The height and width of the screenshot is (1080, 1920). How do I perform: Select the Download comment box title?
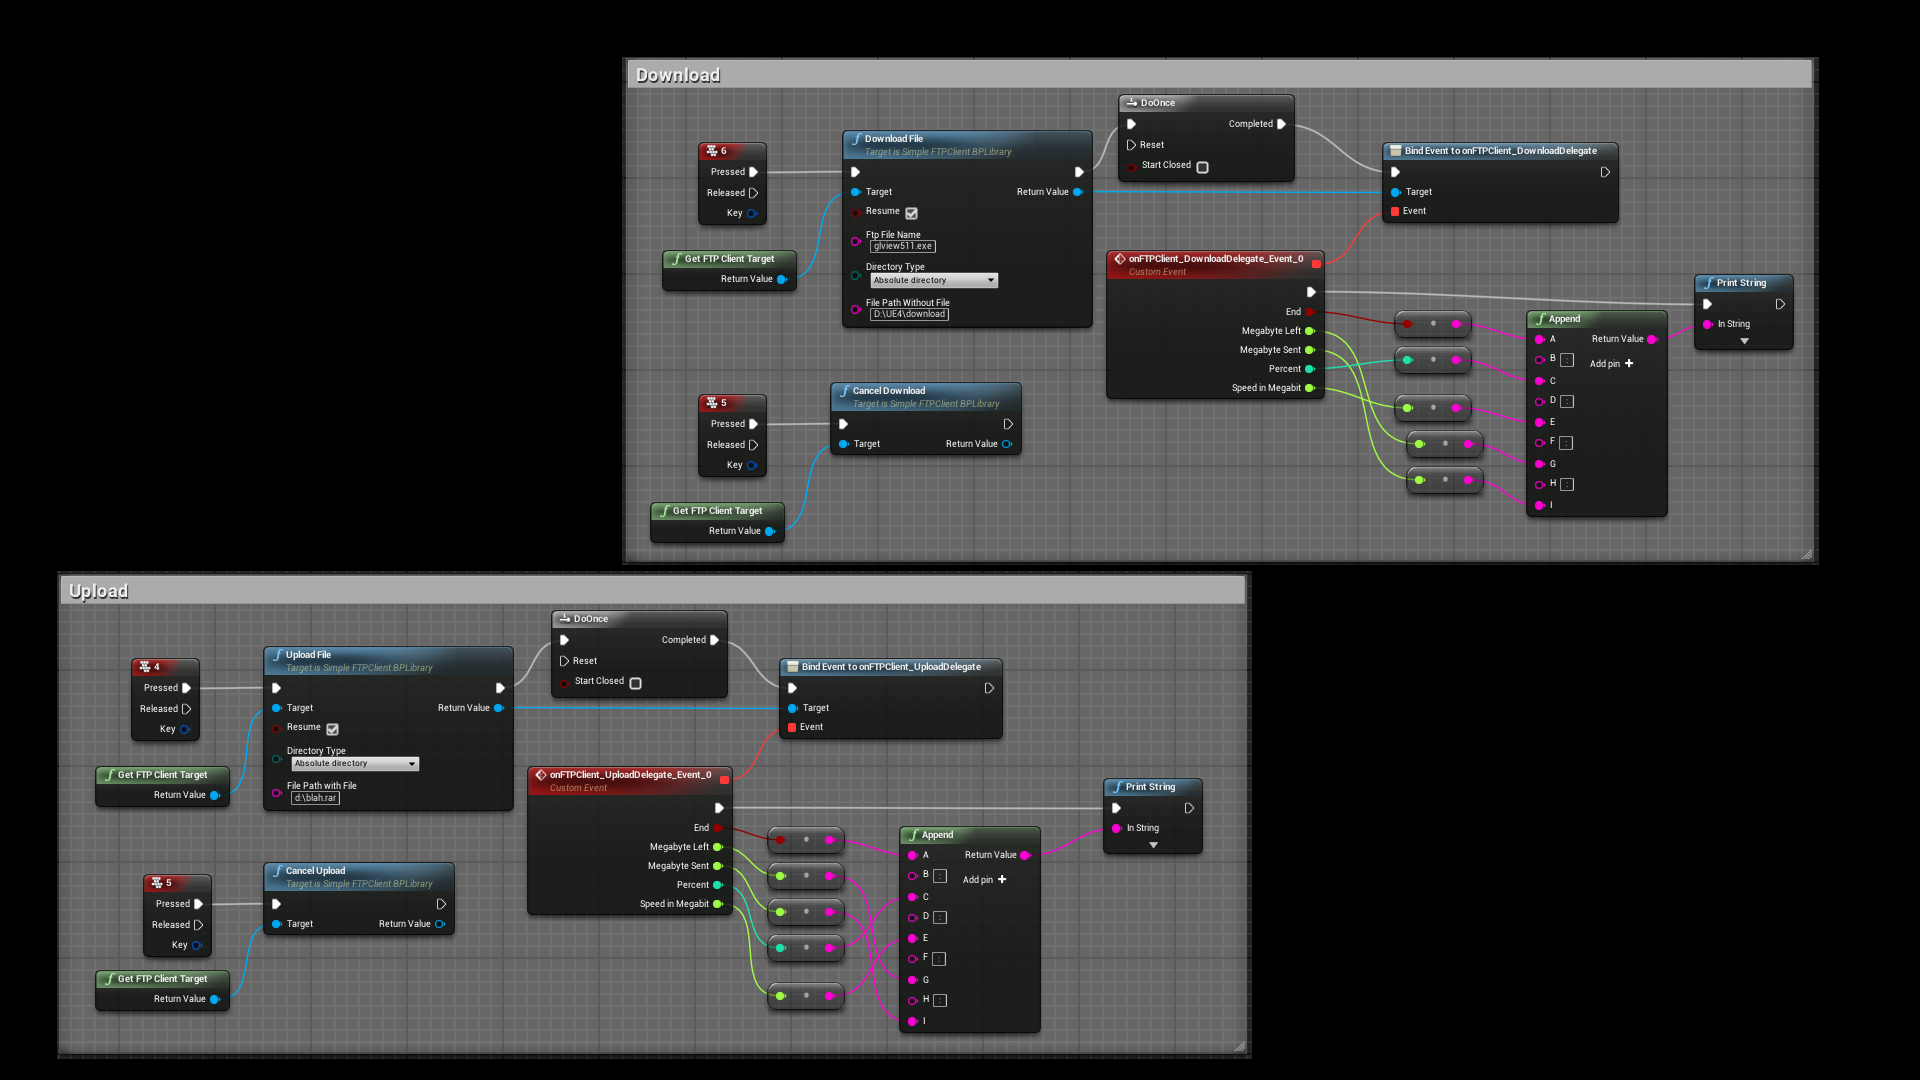click(678, 75)
